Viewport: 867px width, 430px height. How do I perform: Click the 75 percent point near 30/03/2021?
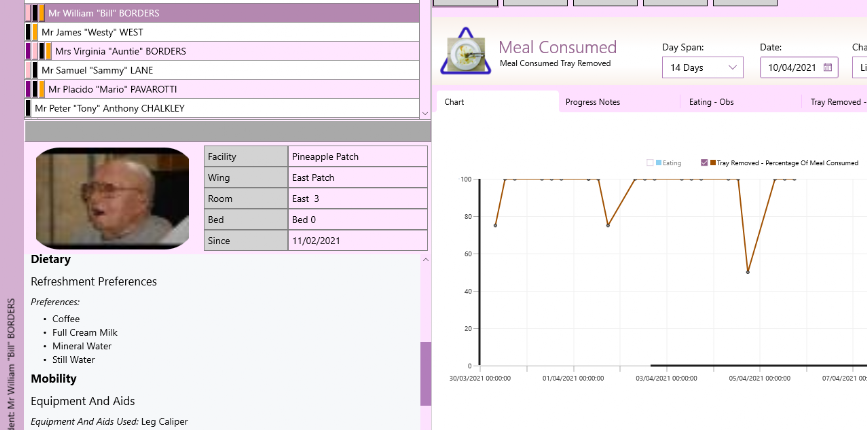pos(495,226)
